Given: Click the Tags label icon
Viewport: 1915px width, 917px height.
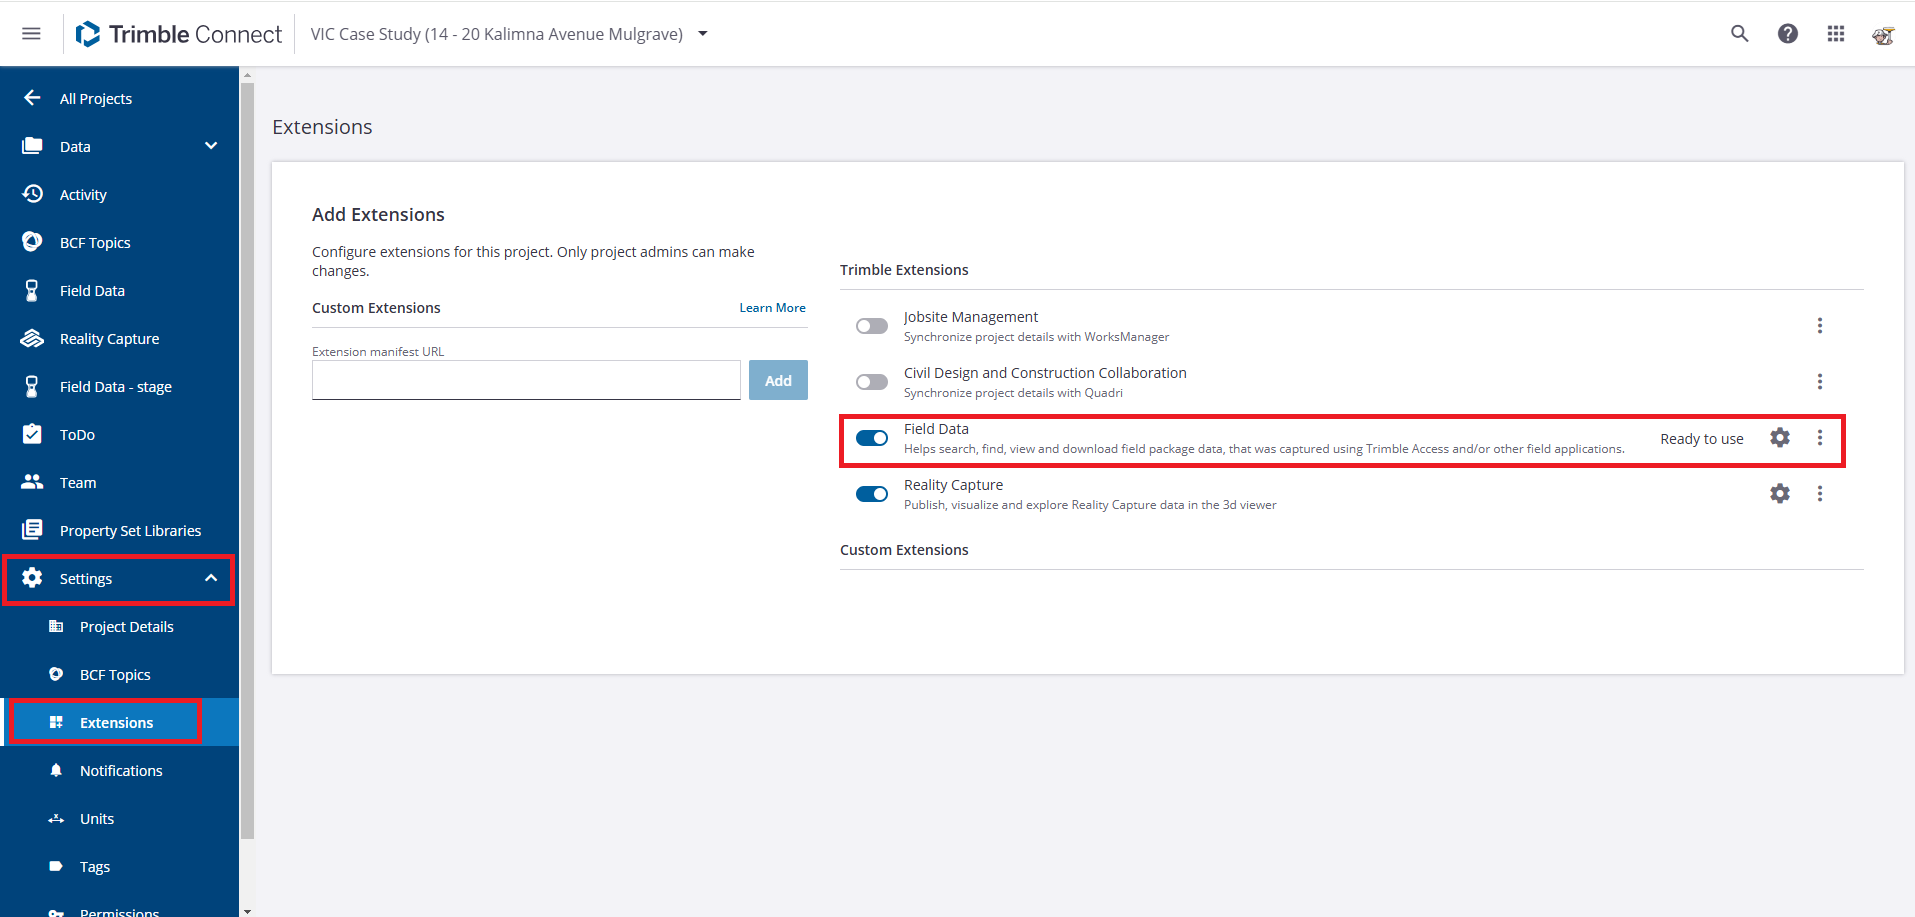Looking at the screenshot, I should click(x=56, y=866).
